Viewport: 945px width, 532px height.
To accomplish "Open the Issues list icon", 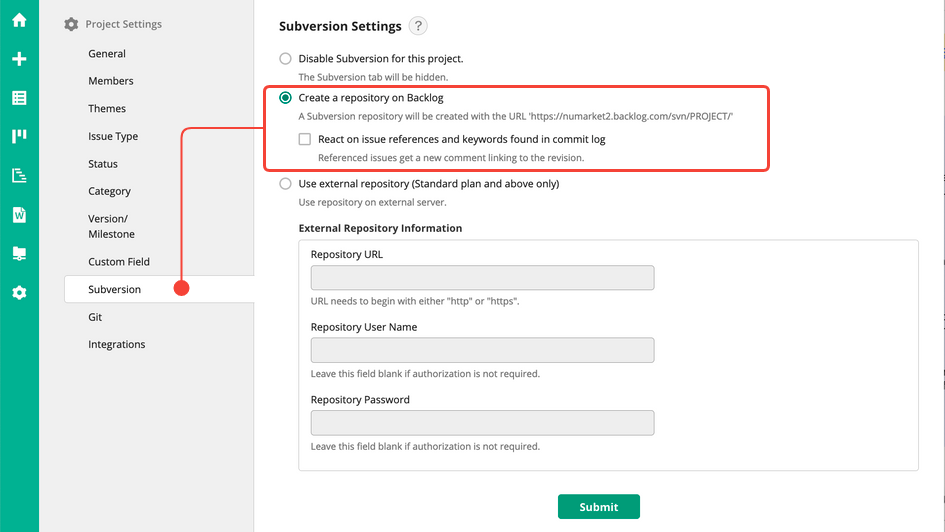I will tap(19, 98).
